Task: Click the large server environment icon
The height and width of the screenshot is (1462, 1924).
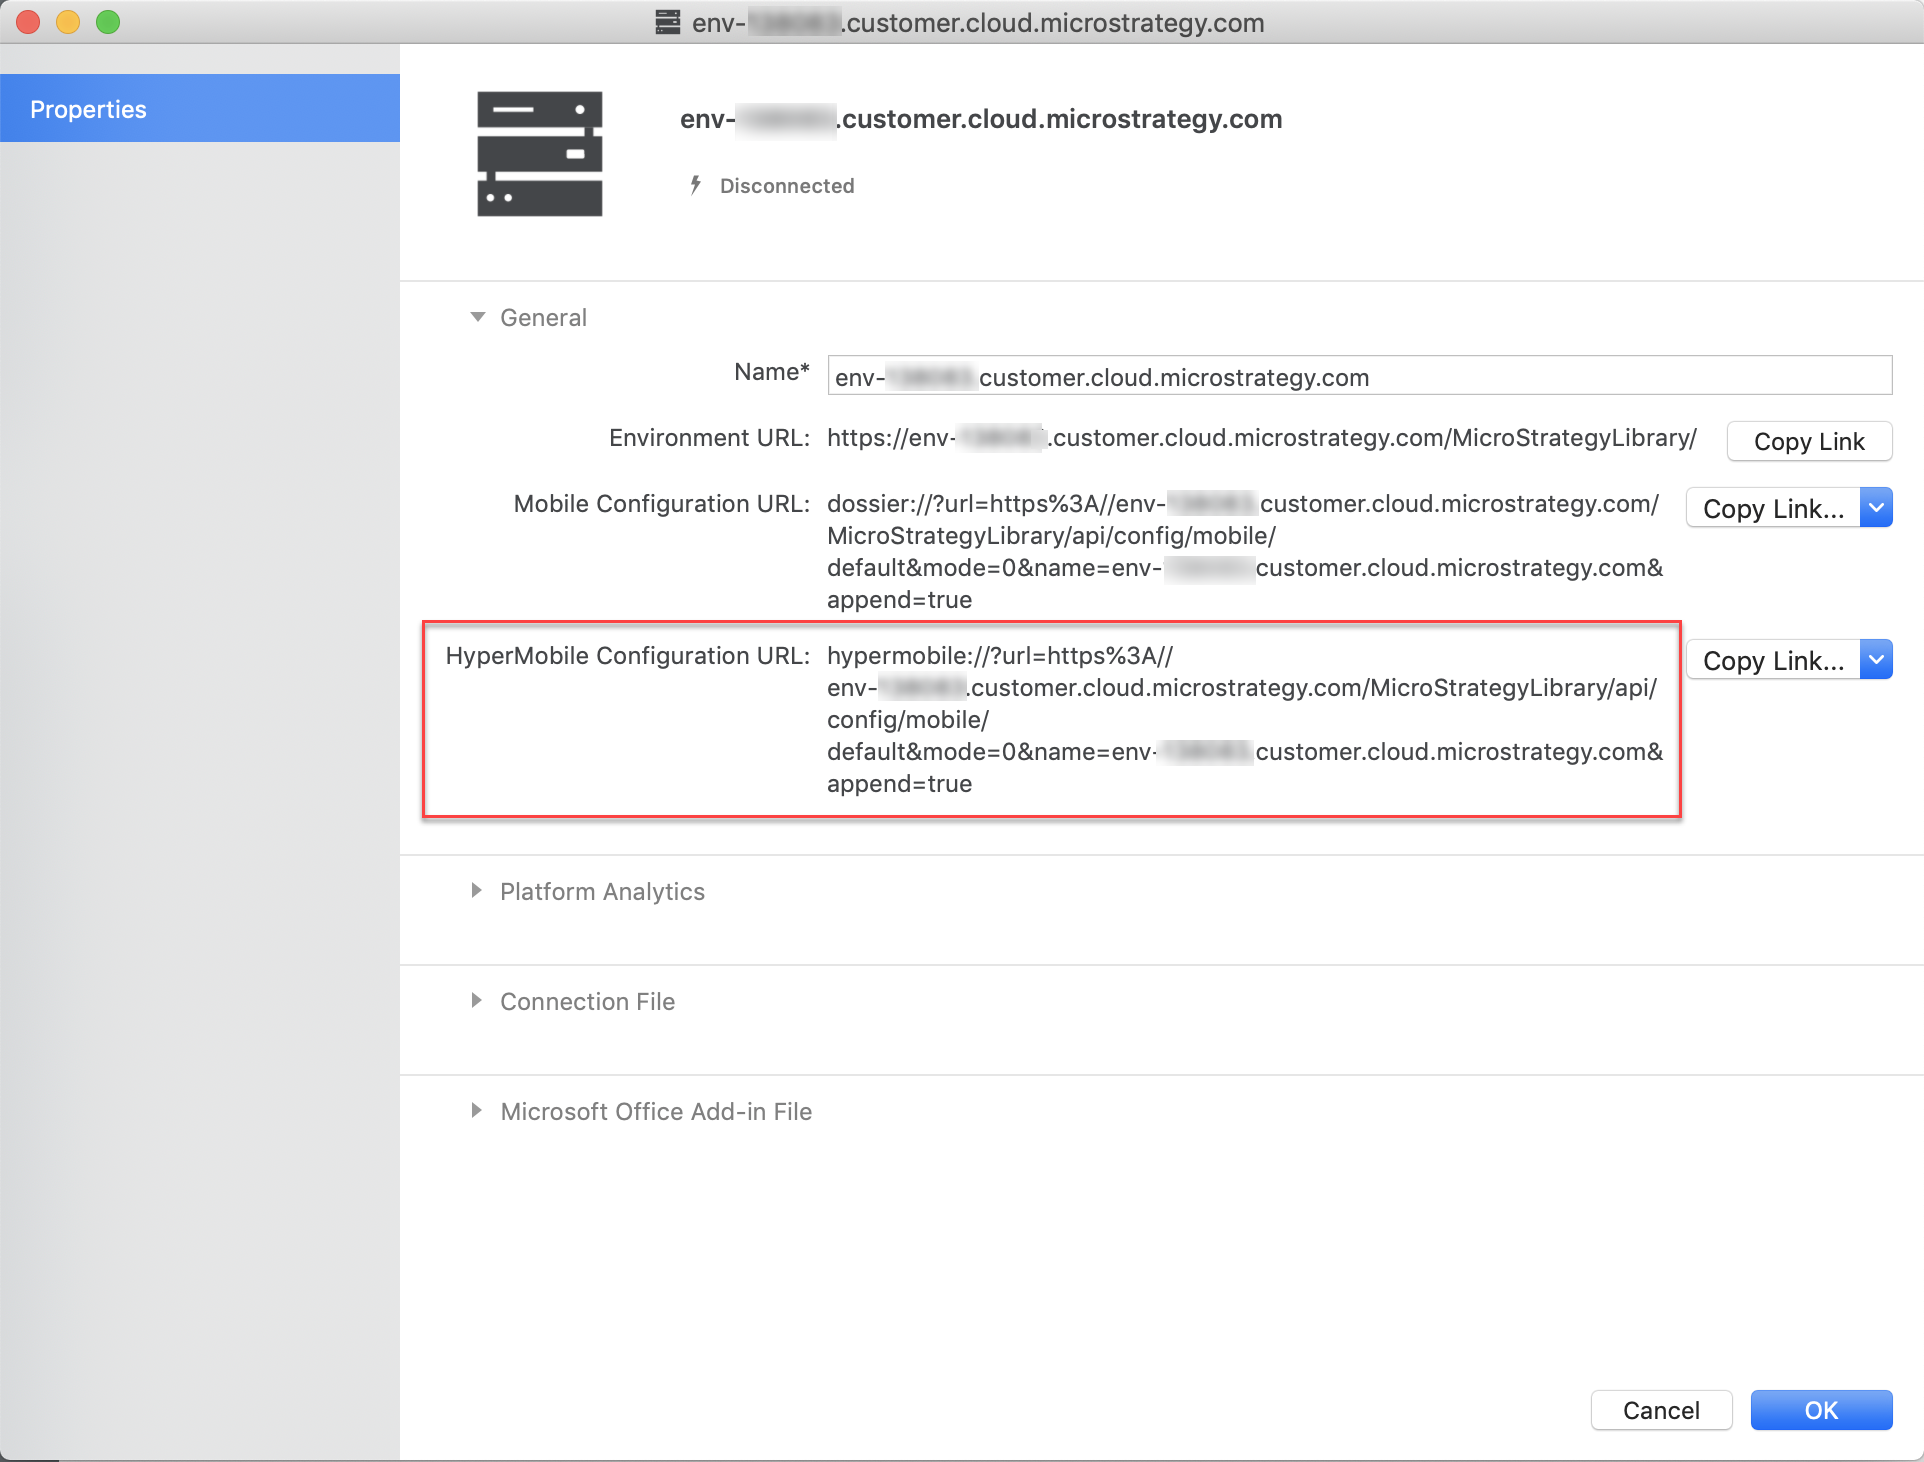Action: coord(539,153)
